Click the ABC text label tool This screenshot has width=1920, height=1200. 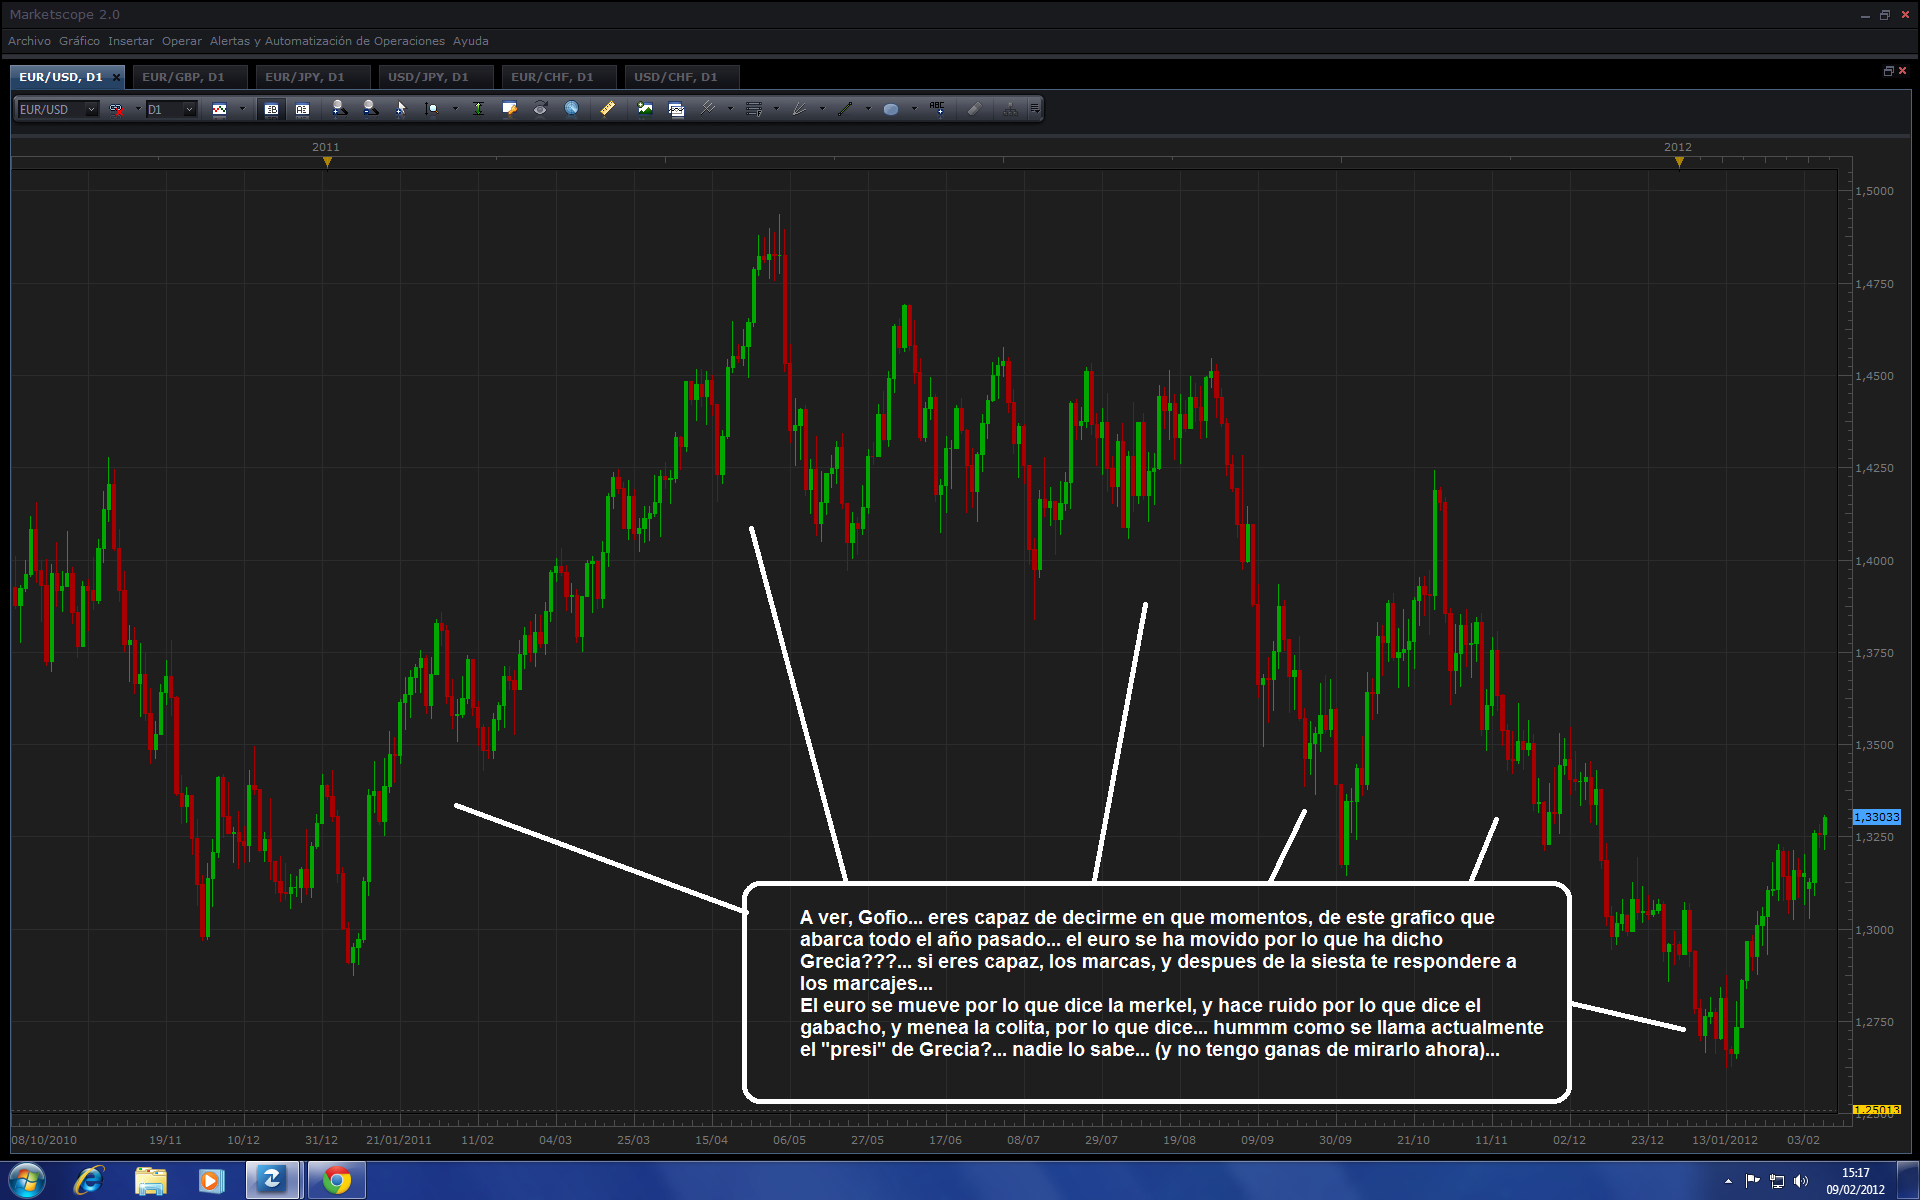click(937, 108)
